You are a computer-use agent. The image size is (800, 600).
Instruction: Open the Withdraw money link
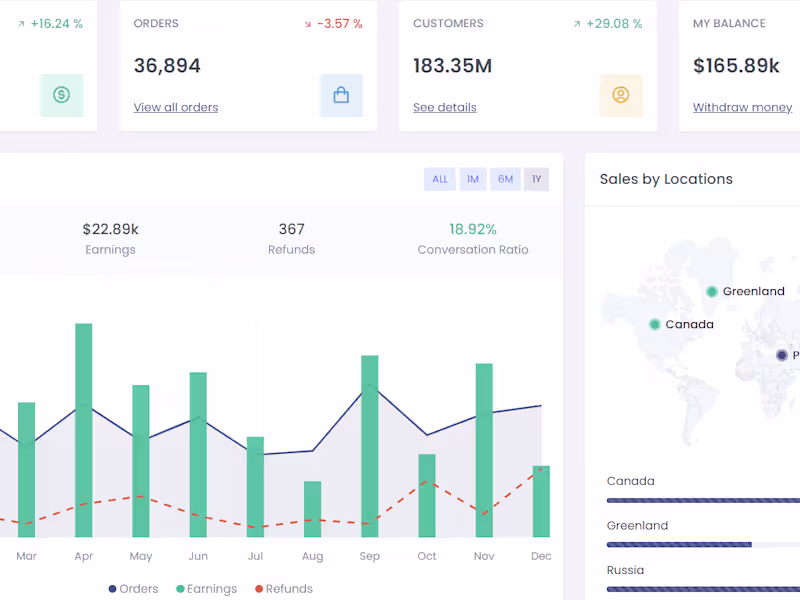pyautogui.click(x=742, y=108)
